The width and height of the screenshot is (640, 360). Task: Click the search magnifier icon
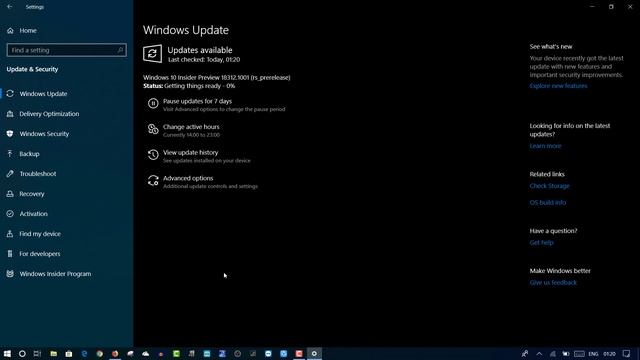(120, 50)
